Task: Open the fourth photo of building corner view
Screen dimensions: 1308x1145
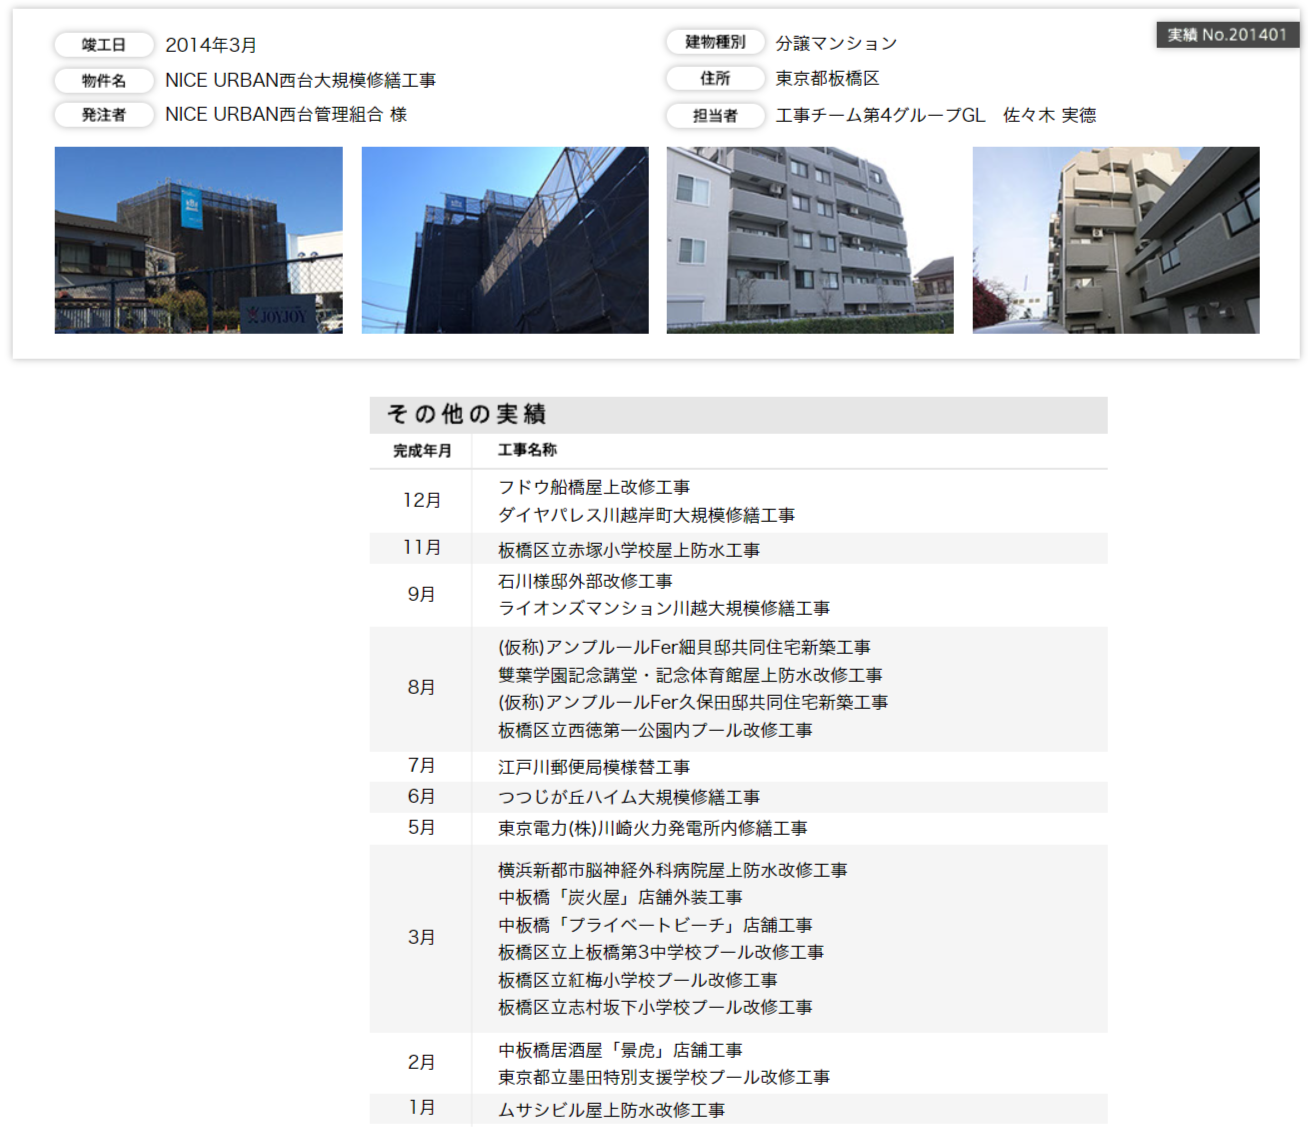Action: click(1116, 240)
